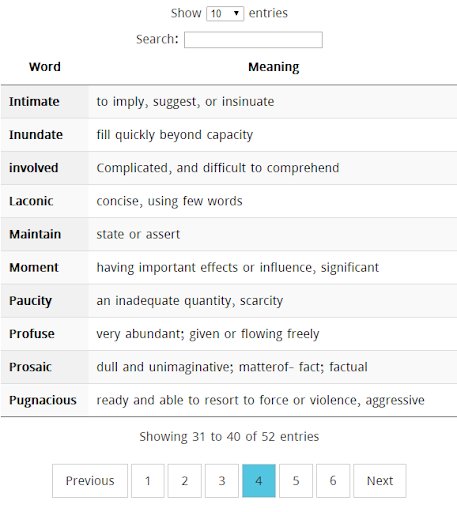The width and height of the screenshot is (457, 512).
Task: Jump to page 6
Action: click(333, 481)
